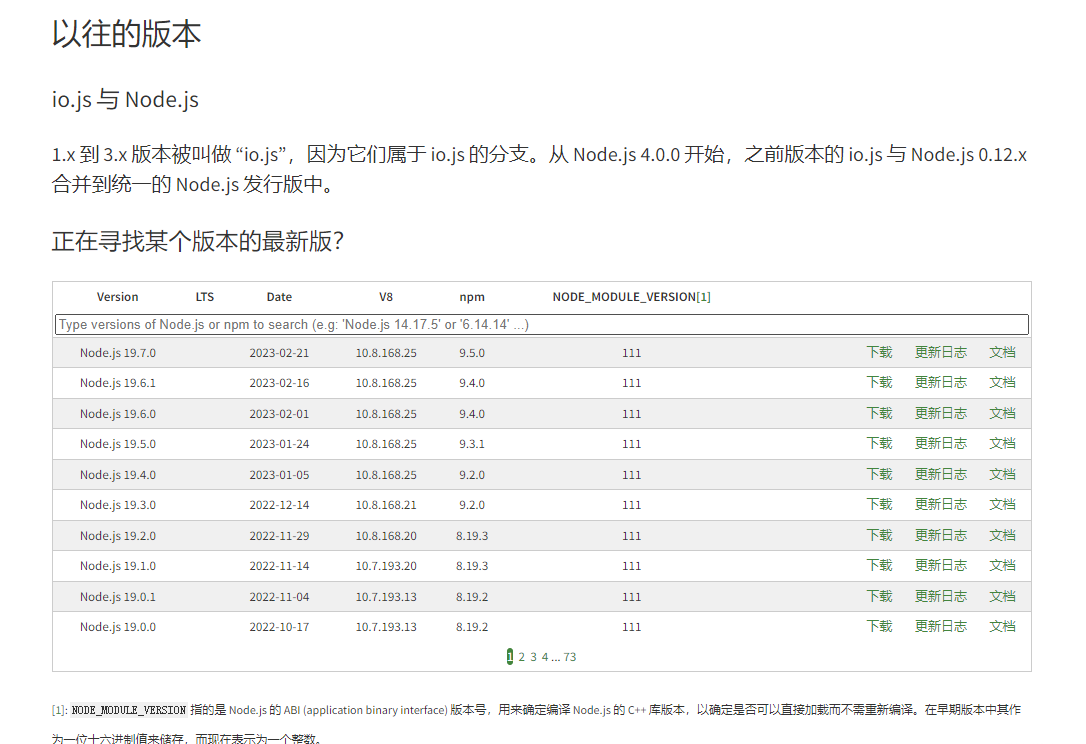Click the V8 column header
The width and height of the screenshot is (1086, 744).
coord(386,296)
